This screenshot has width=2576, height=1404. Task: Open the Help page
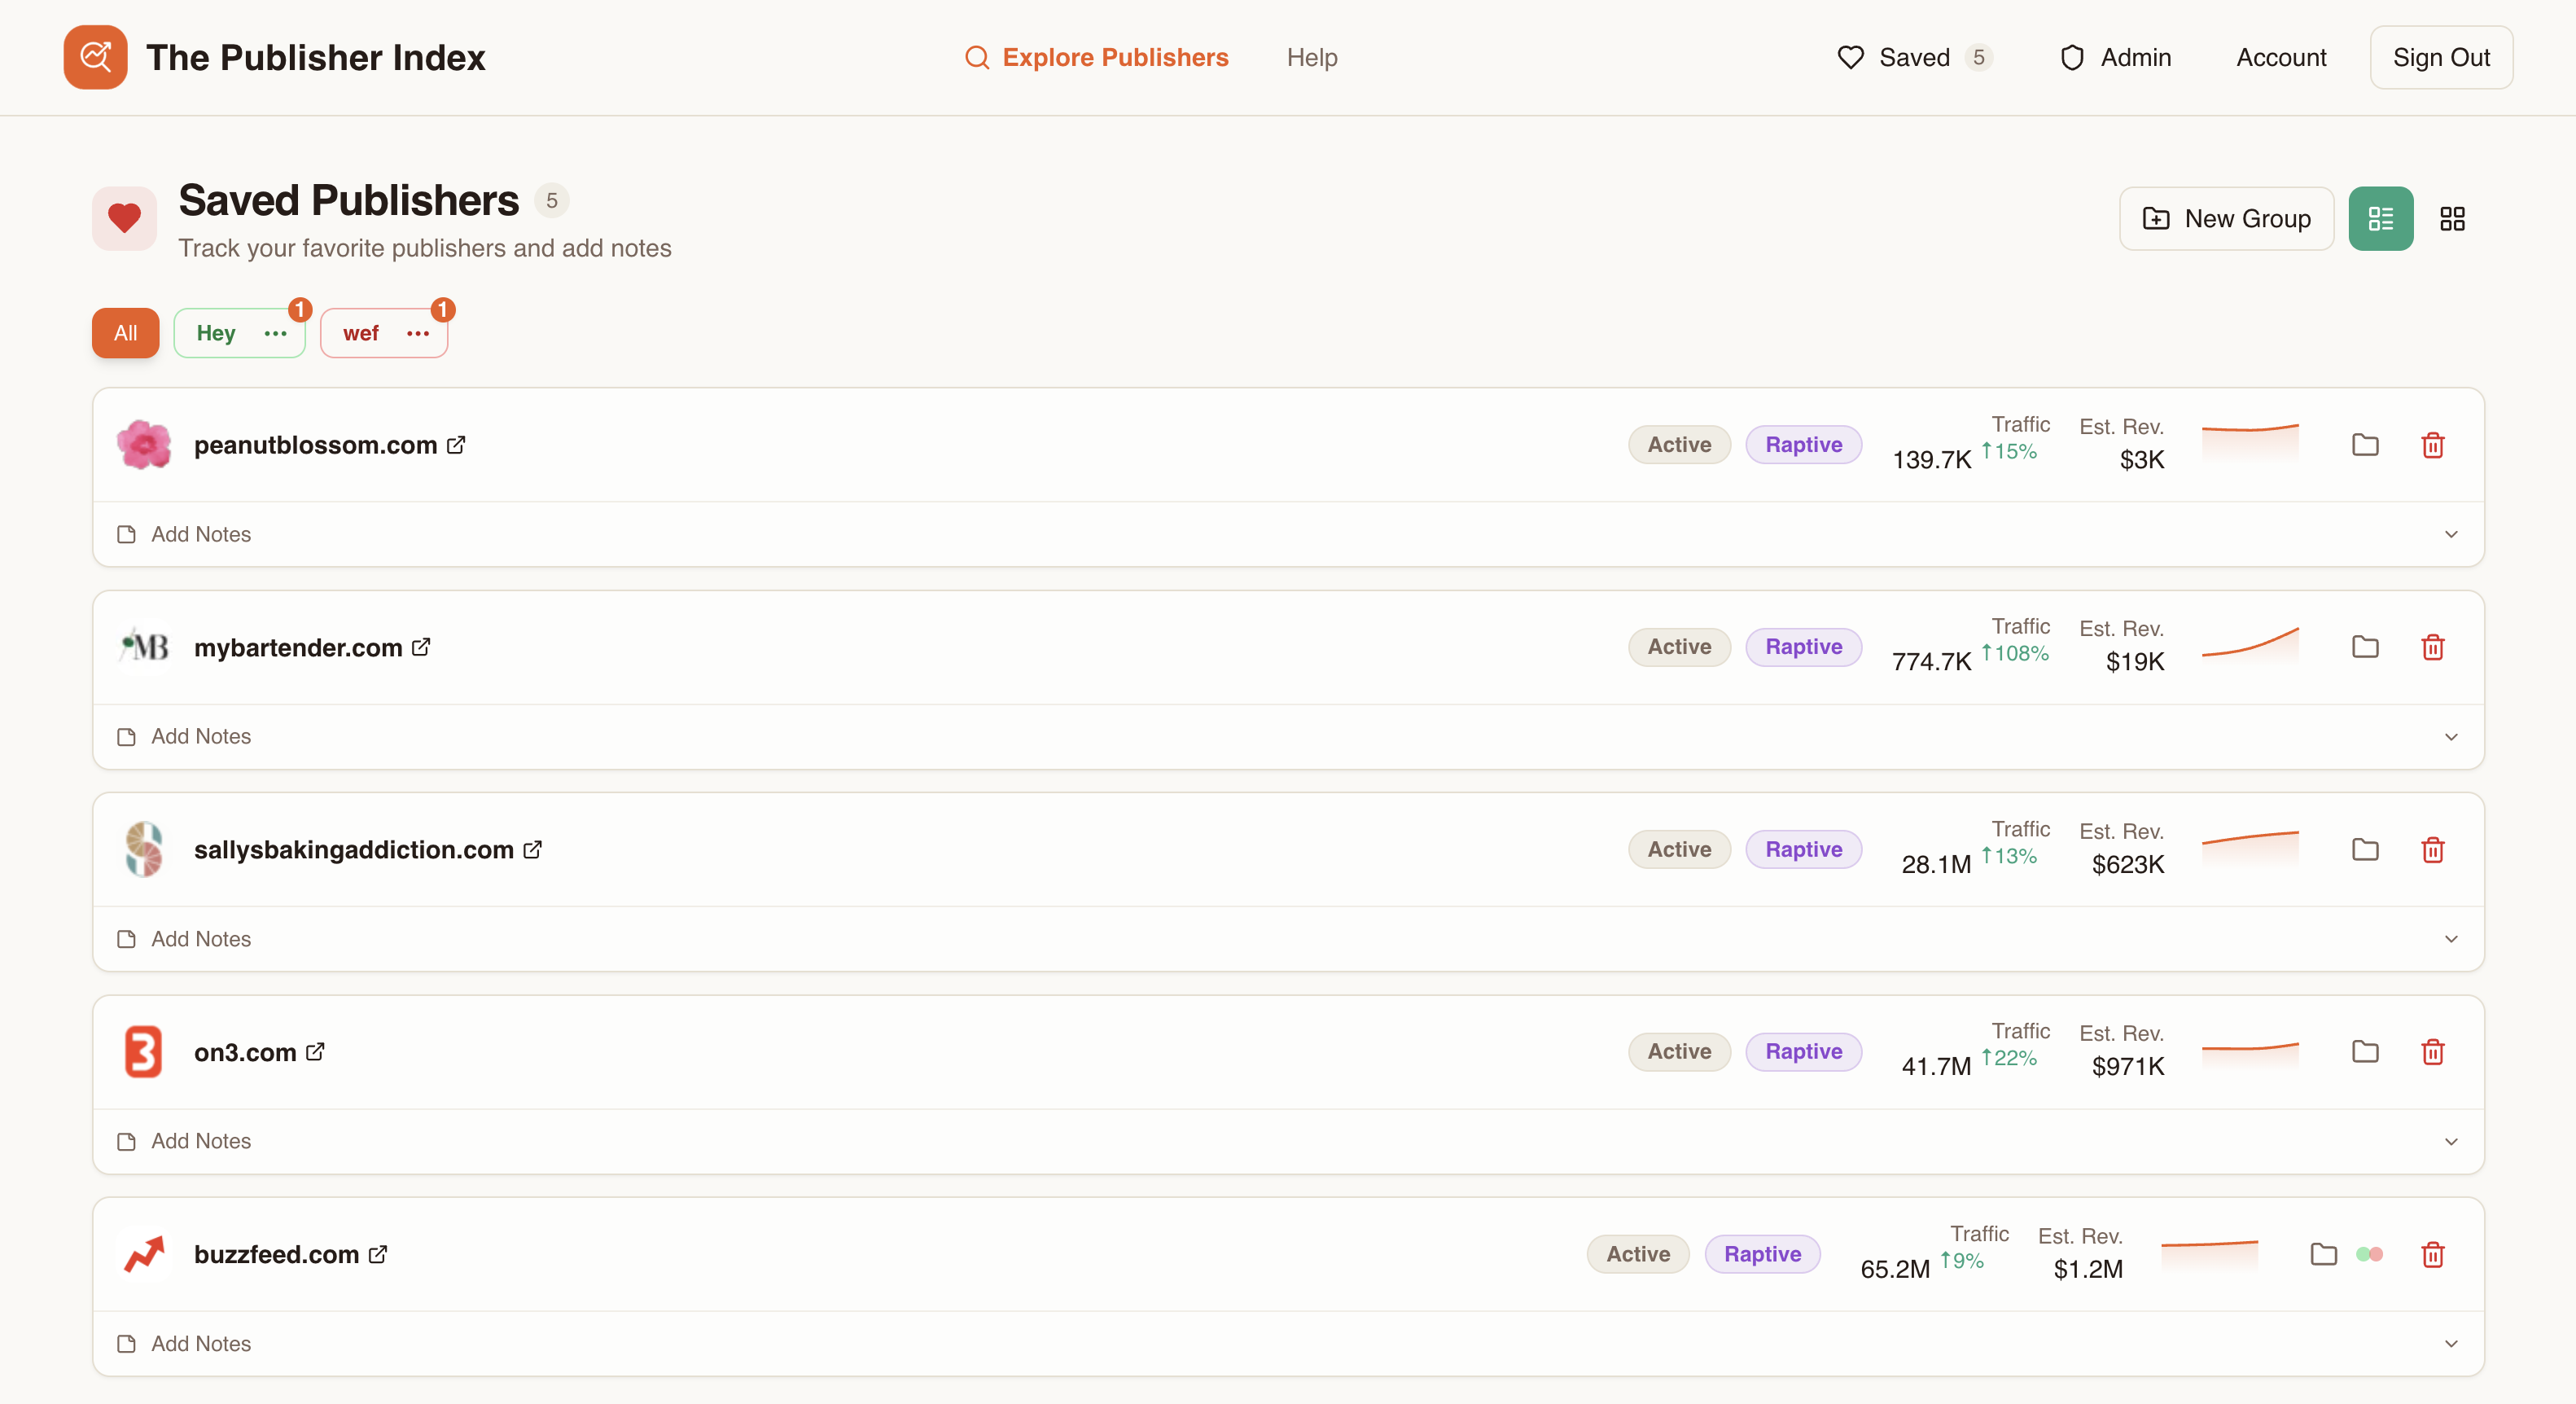click(1312, 57)
